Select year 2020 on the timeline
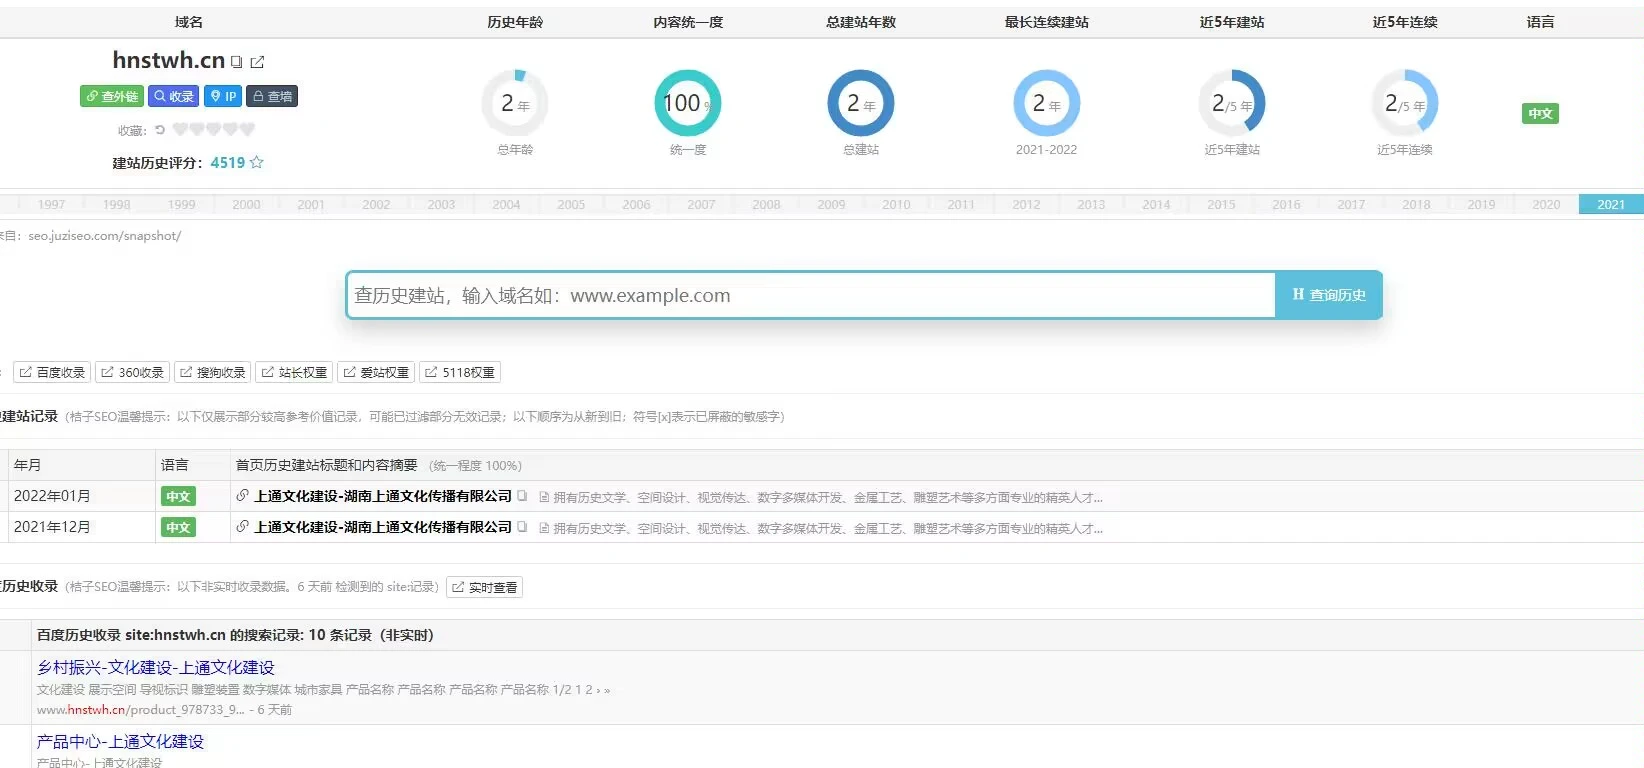Viewport: 1644px width, 768px height. tap(1545, 204)
